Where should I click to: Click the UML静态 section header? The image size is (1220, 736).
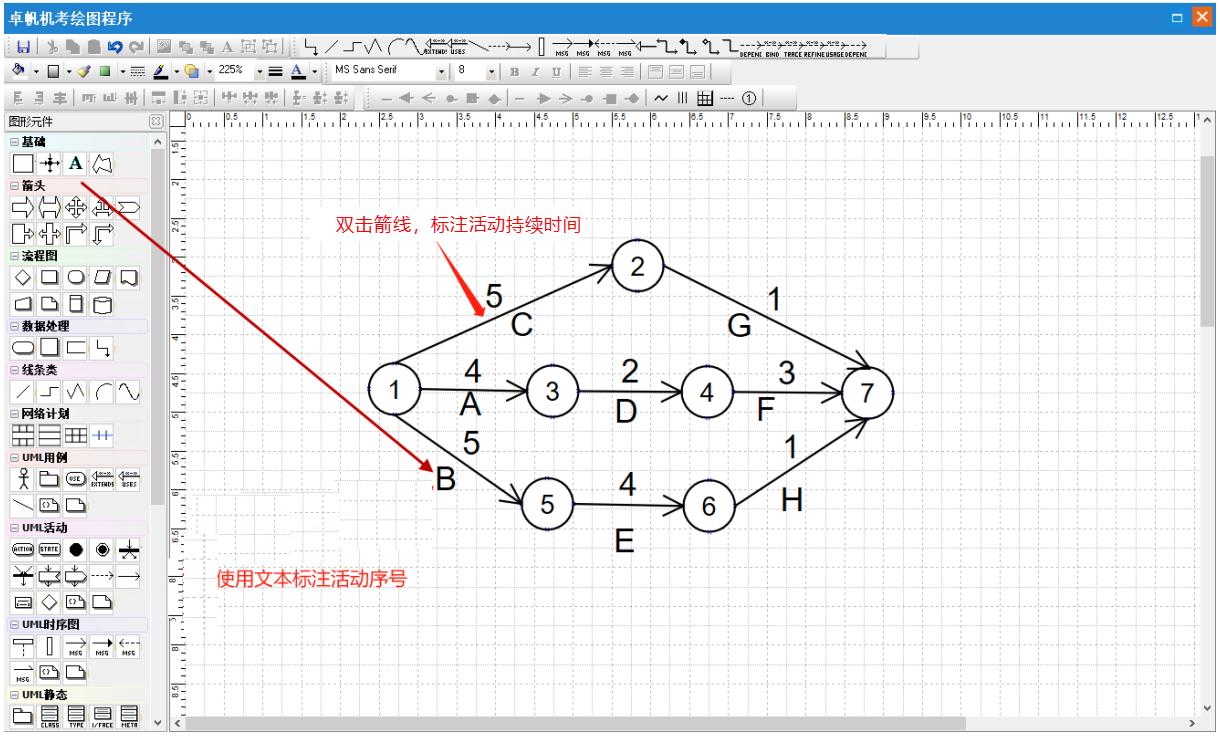pos(78,694)
